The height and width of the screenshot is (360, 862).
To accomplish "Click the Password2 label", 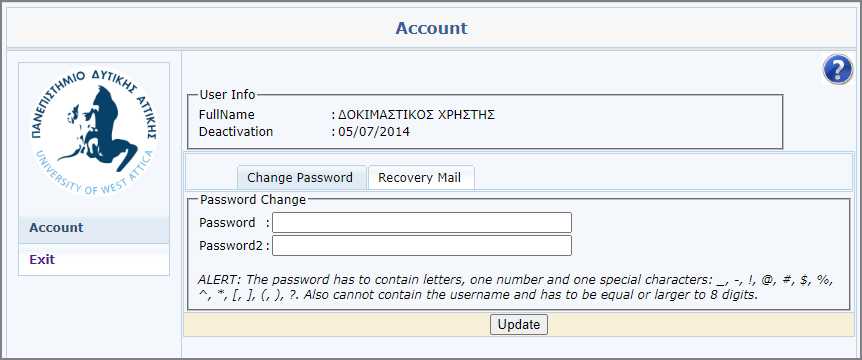I will pos(231,246).
